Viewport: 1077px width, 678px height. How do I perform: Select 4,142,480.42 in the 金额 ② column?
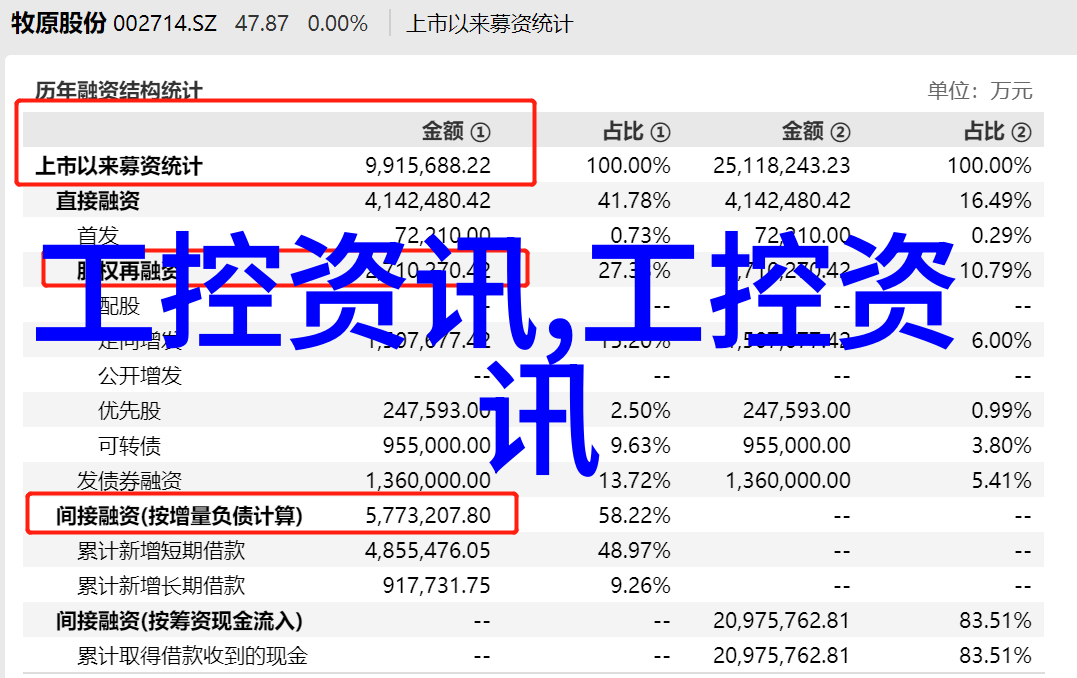pos(788,201)
